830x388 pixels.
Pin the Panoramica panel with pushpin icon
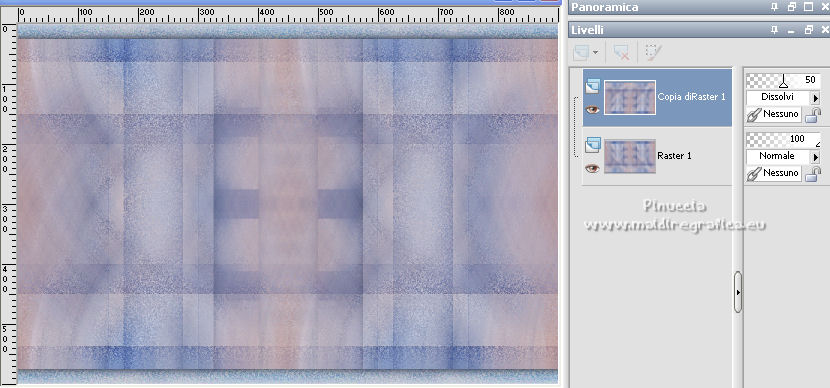pos(774,7)
